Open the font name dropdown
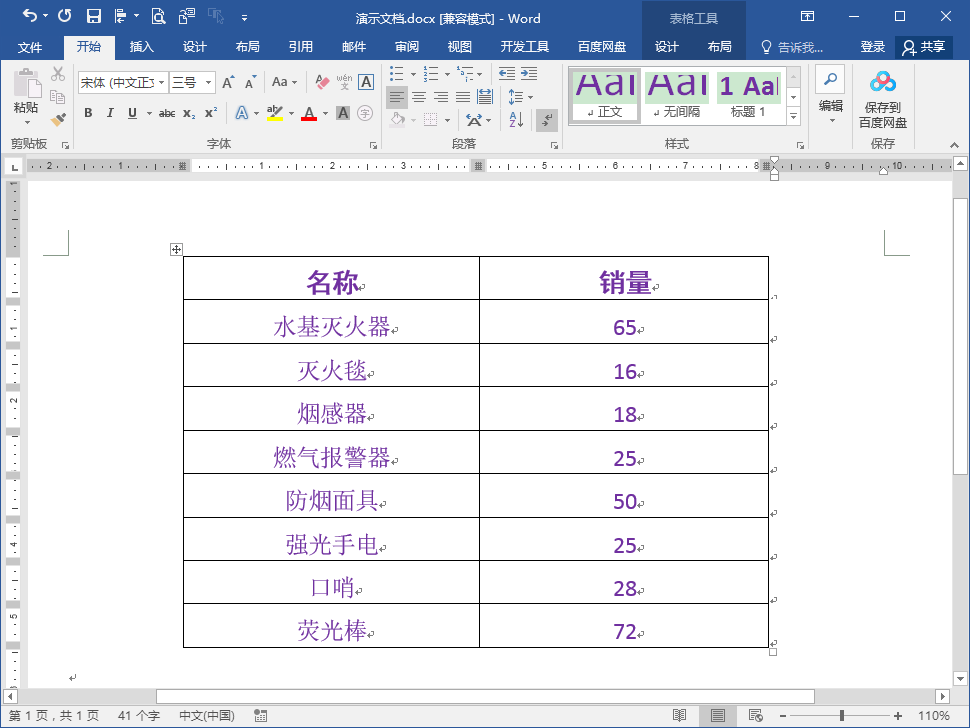 point(161,82)
